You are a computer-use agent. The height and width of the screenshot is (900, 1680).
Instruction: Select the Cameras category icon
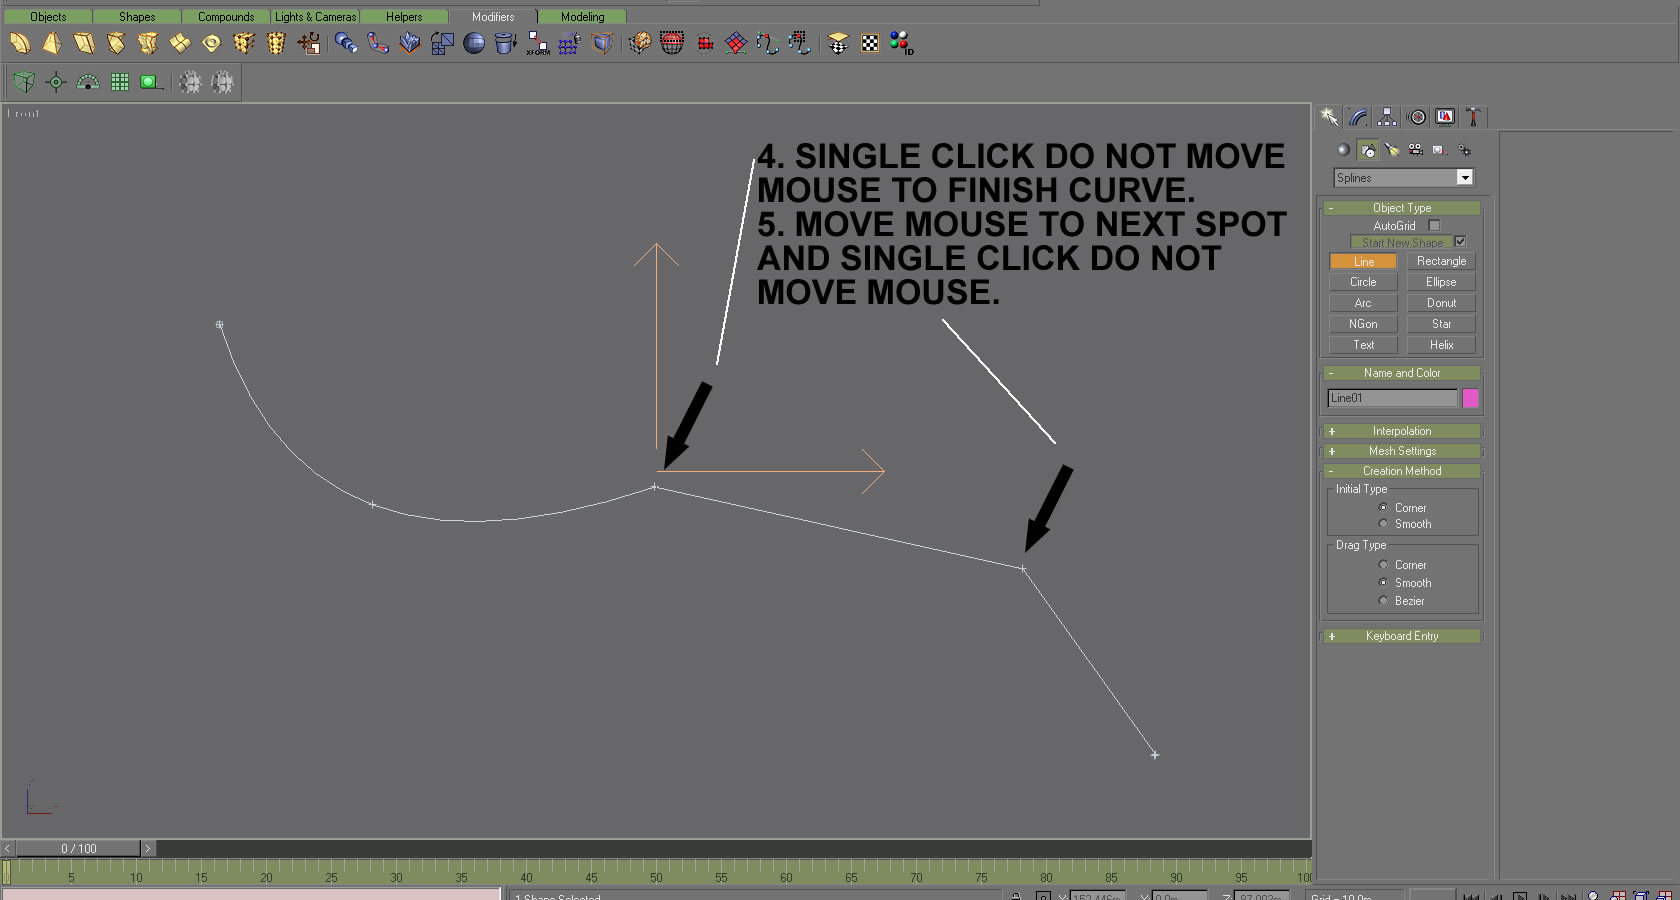1415,150
